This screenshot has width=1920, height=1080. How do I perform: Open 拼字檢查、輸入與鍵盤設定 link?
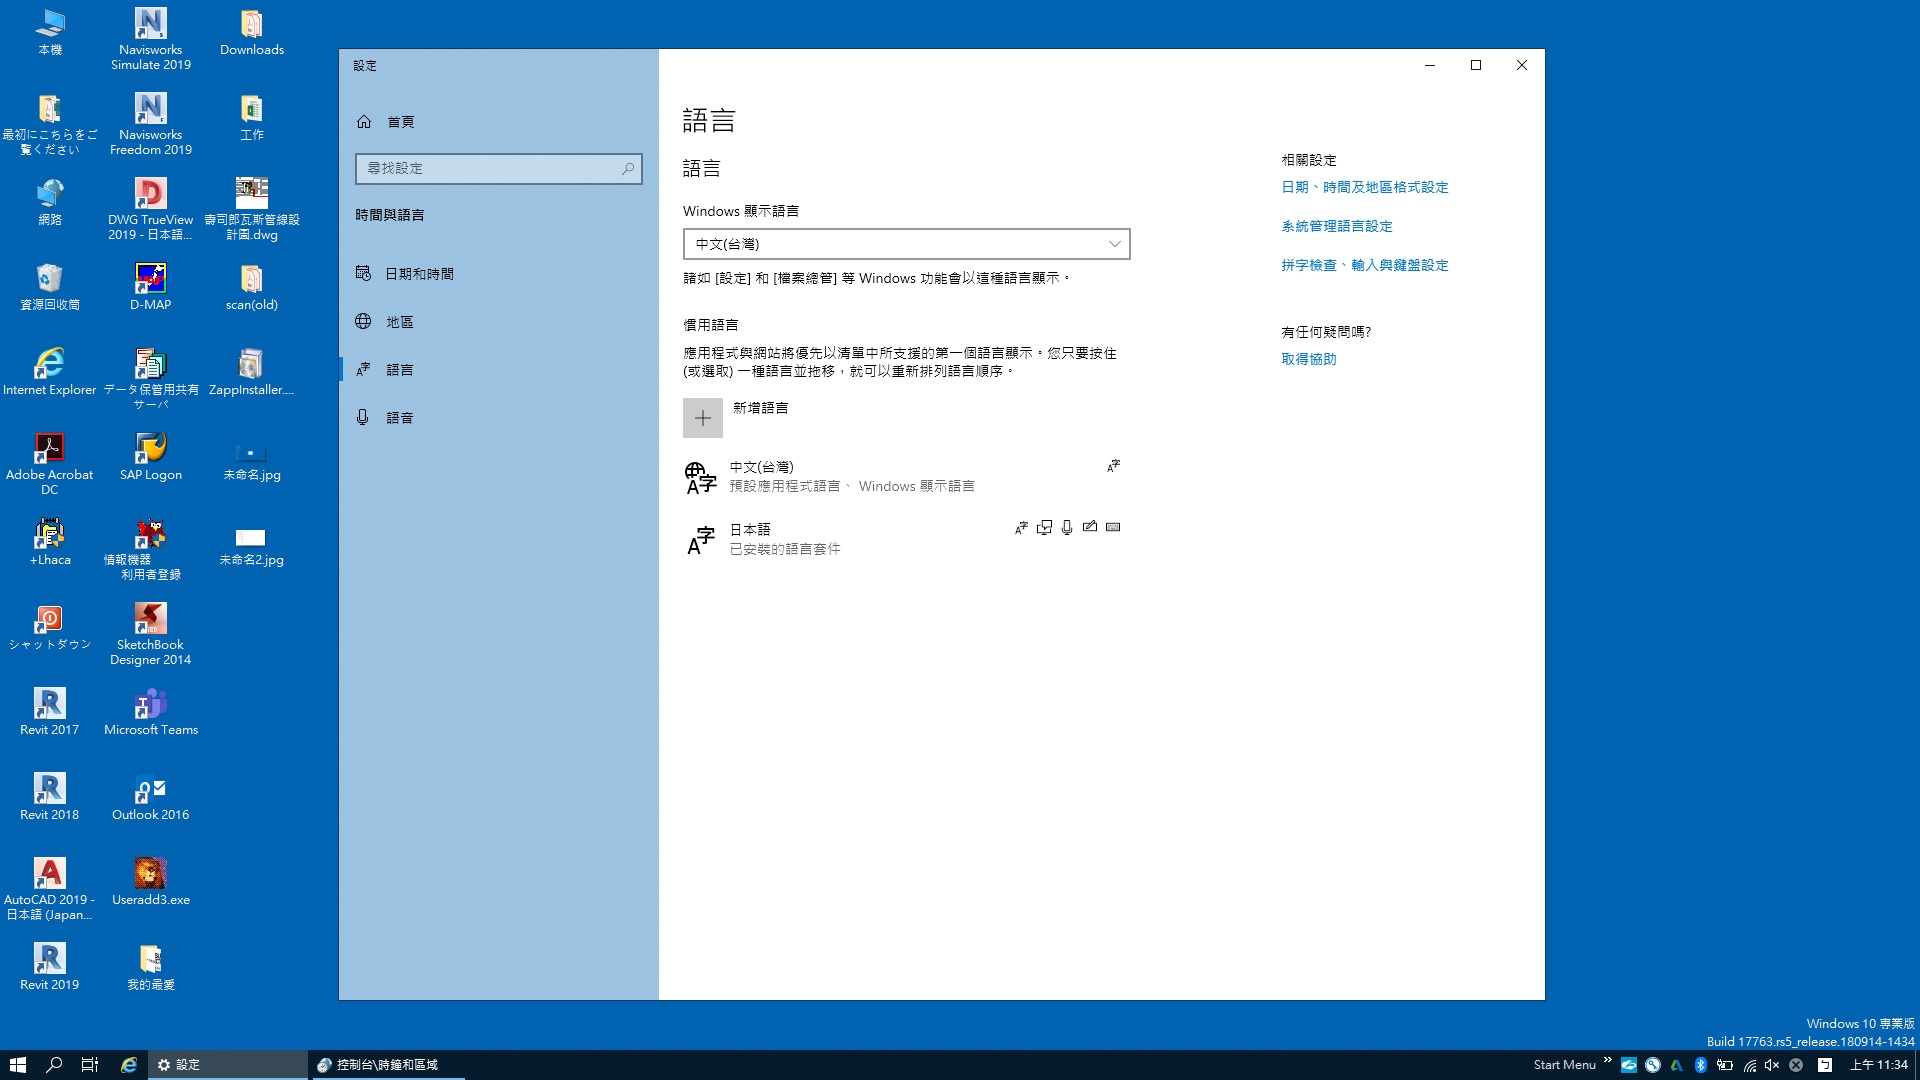1364,265
